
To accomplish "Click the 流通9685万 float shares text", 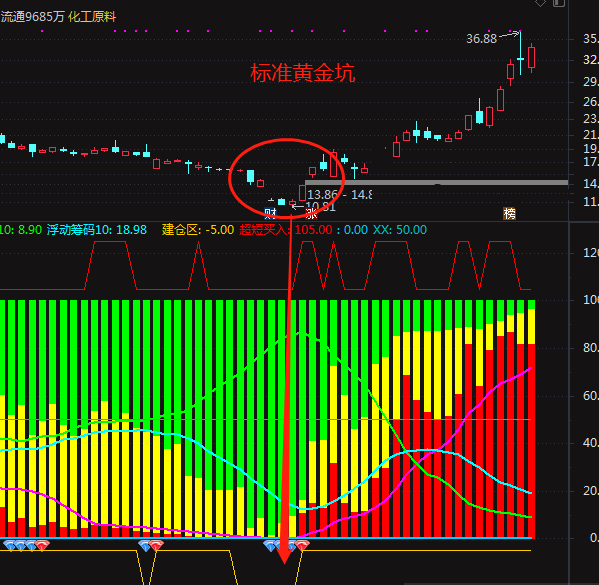I will (x=32, y=17).
